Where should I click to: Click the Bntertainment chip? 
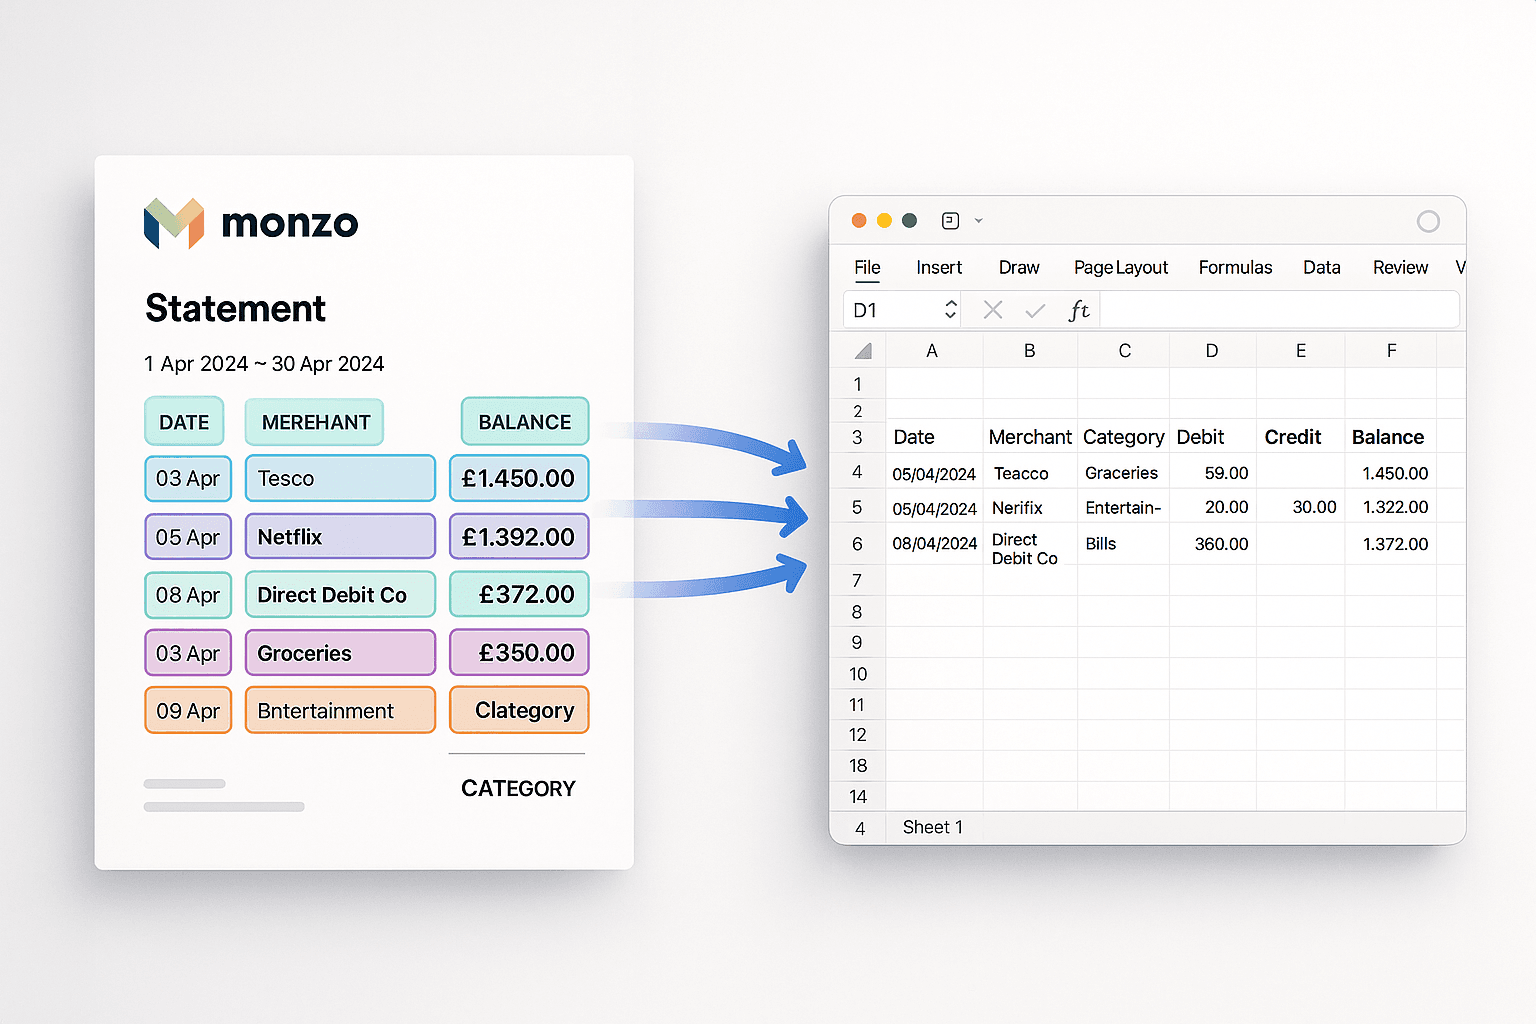(340, 710)
